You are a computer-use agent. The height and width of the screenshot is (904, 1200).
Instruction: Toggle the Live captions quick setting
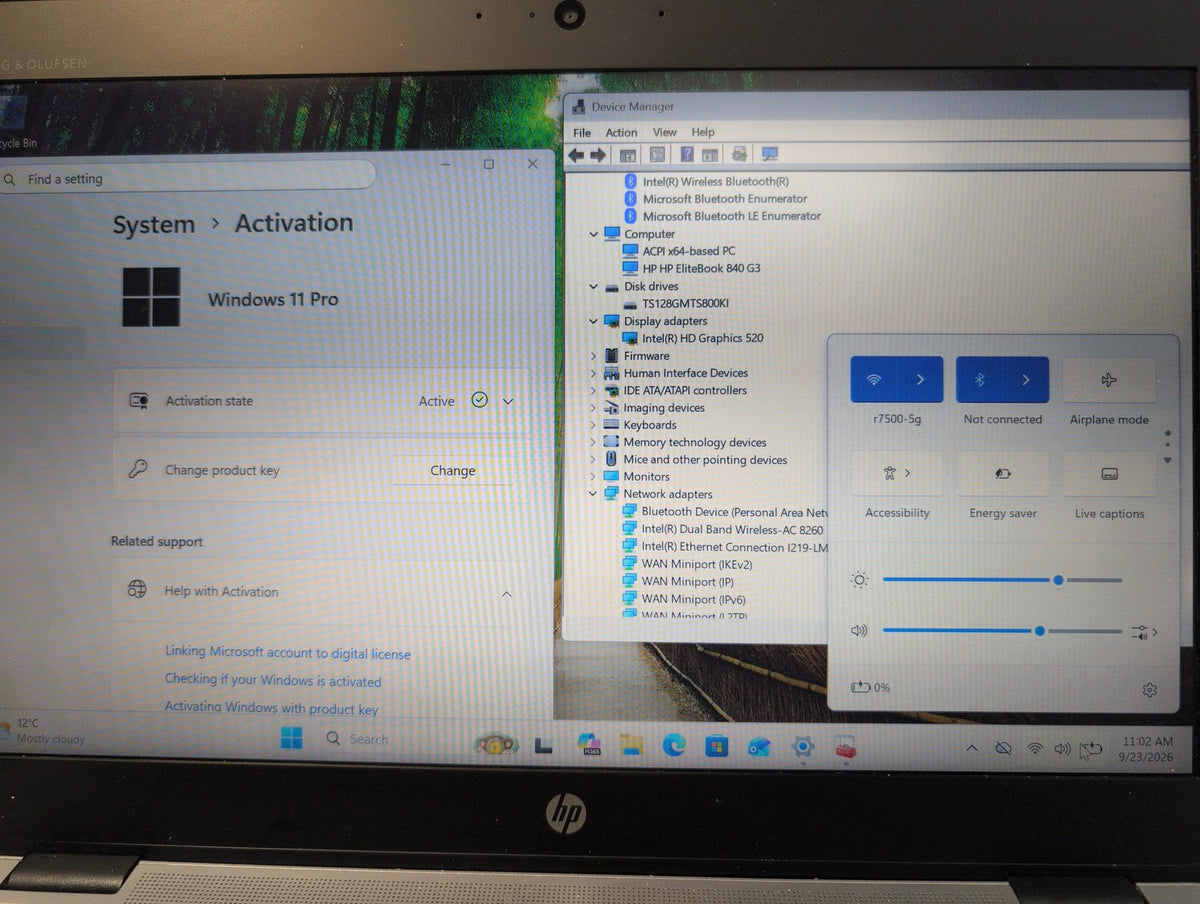pos(1109,474)
